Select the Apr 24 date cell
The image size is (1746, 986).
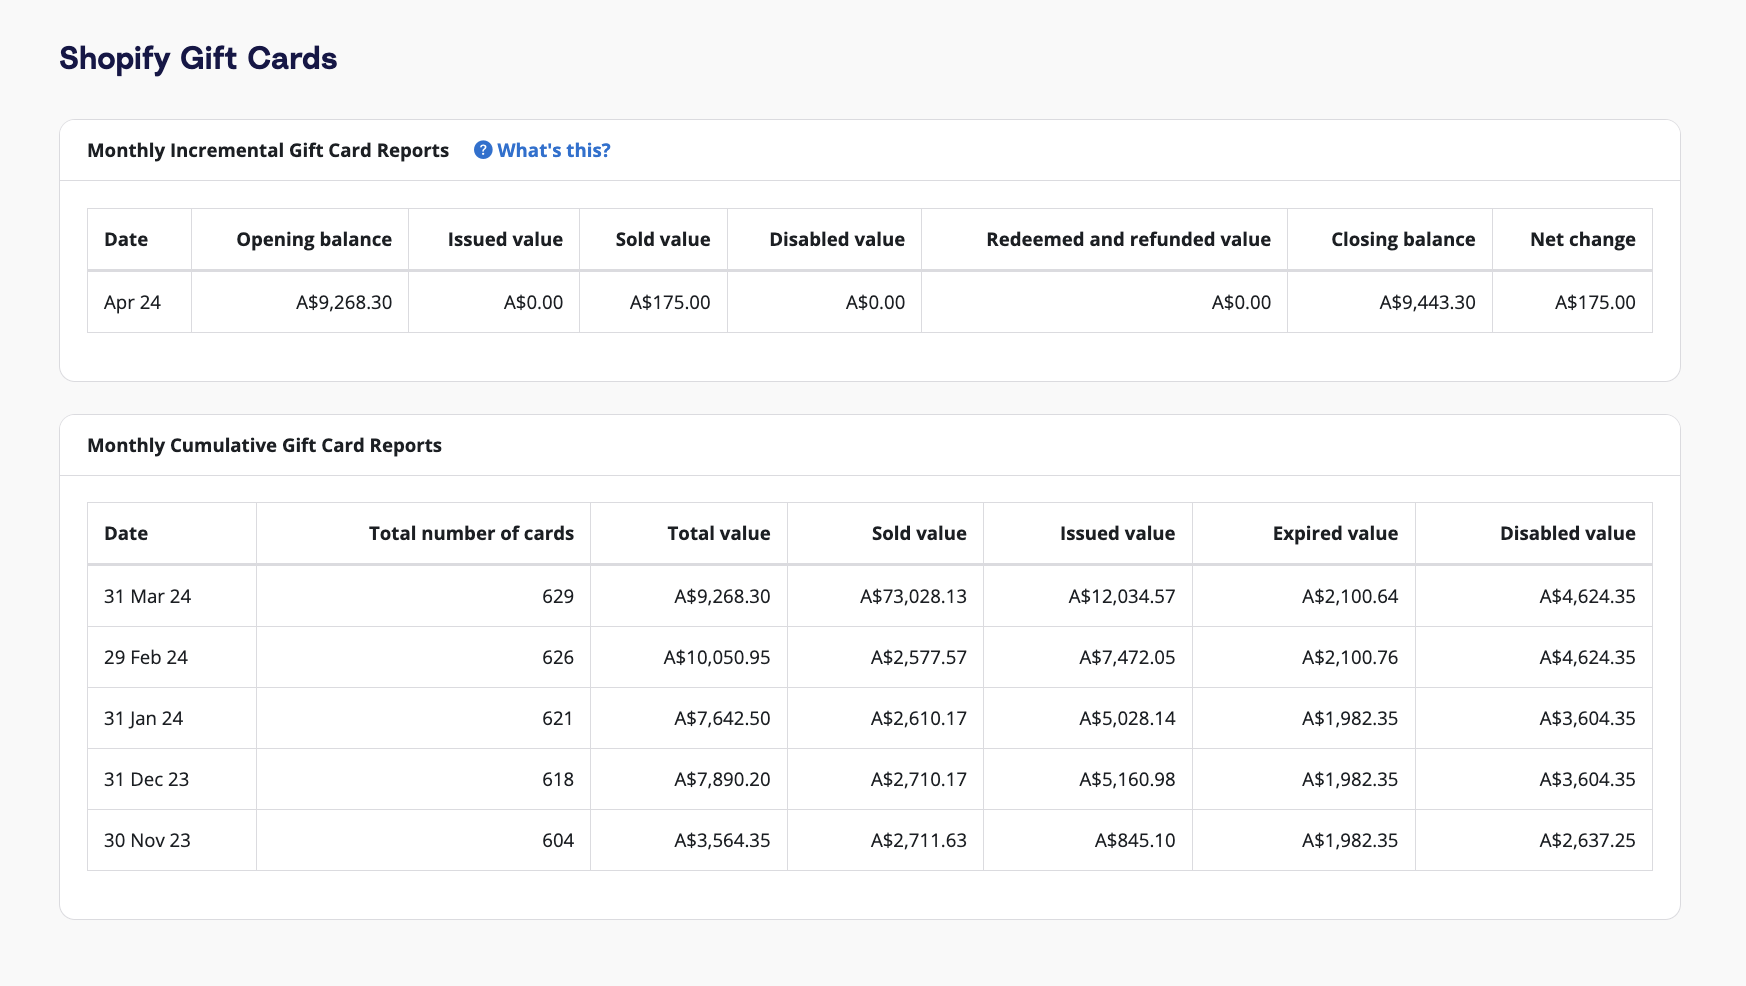(139, 302)
